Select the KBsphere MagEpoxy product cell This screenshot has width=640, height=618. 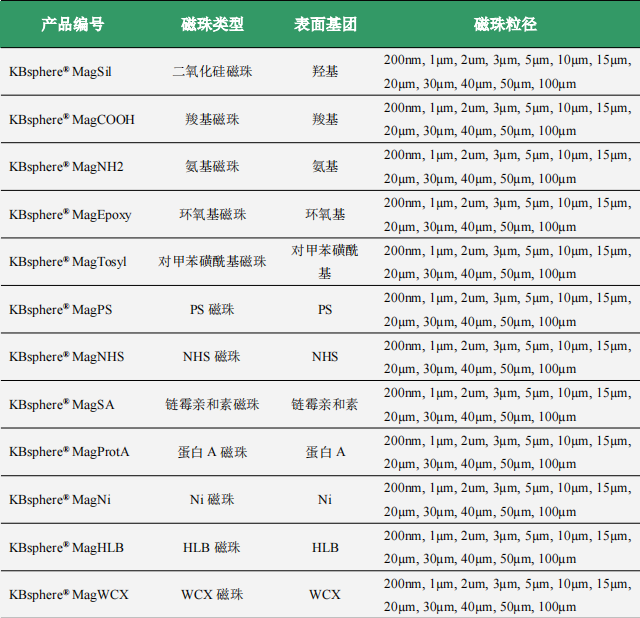pyautogui.click(x=70, y=215)
